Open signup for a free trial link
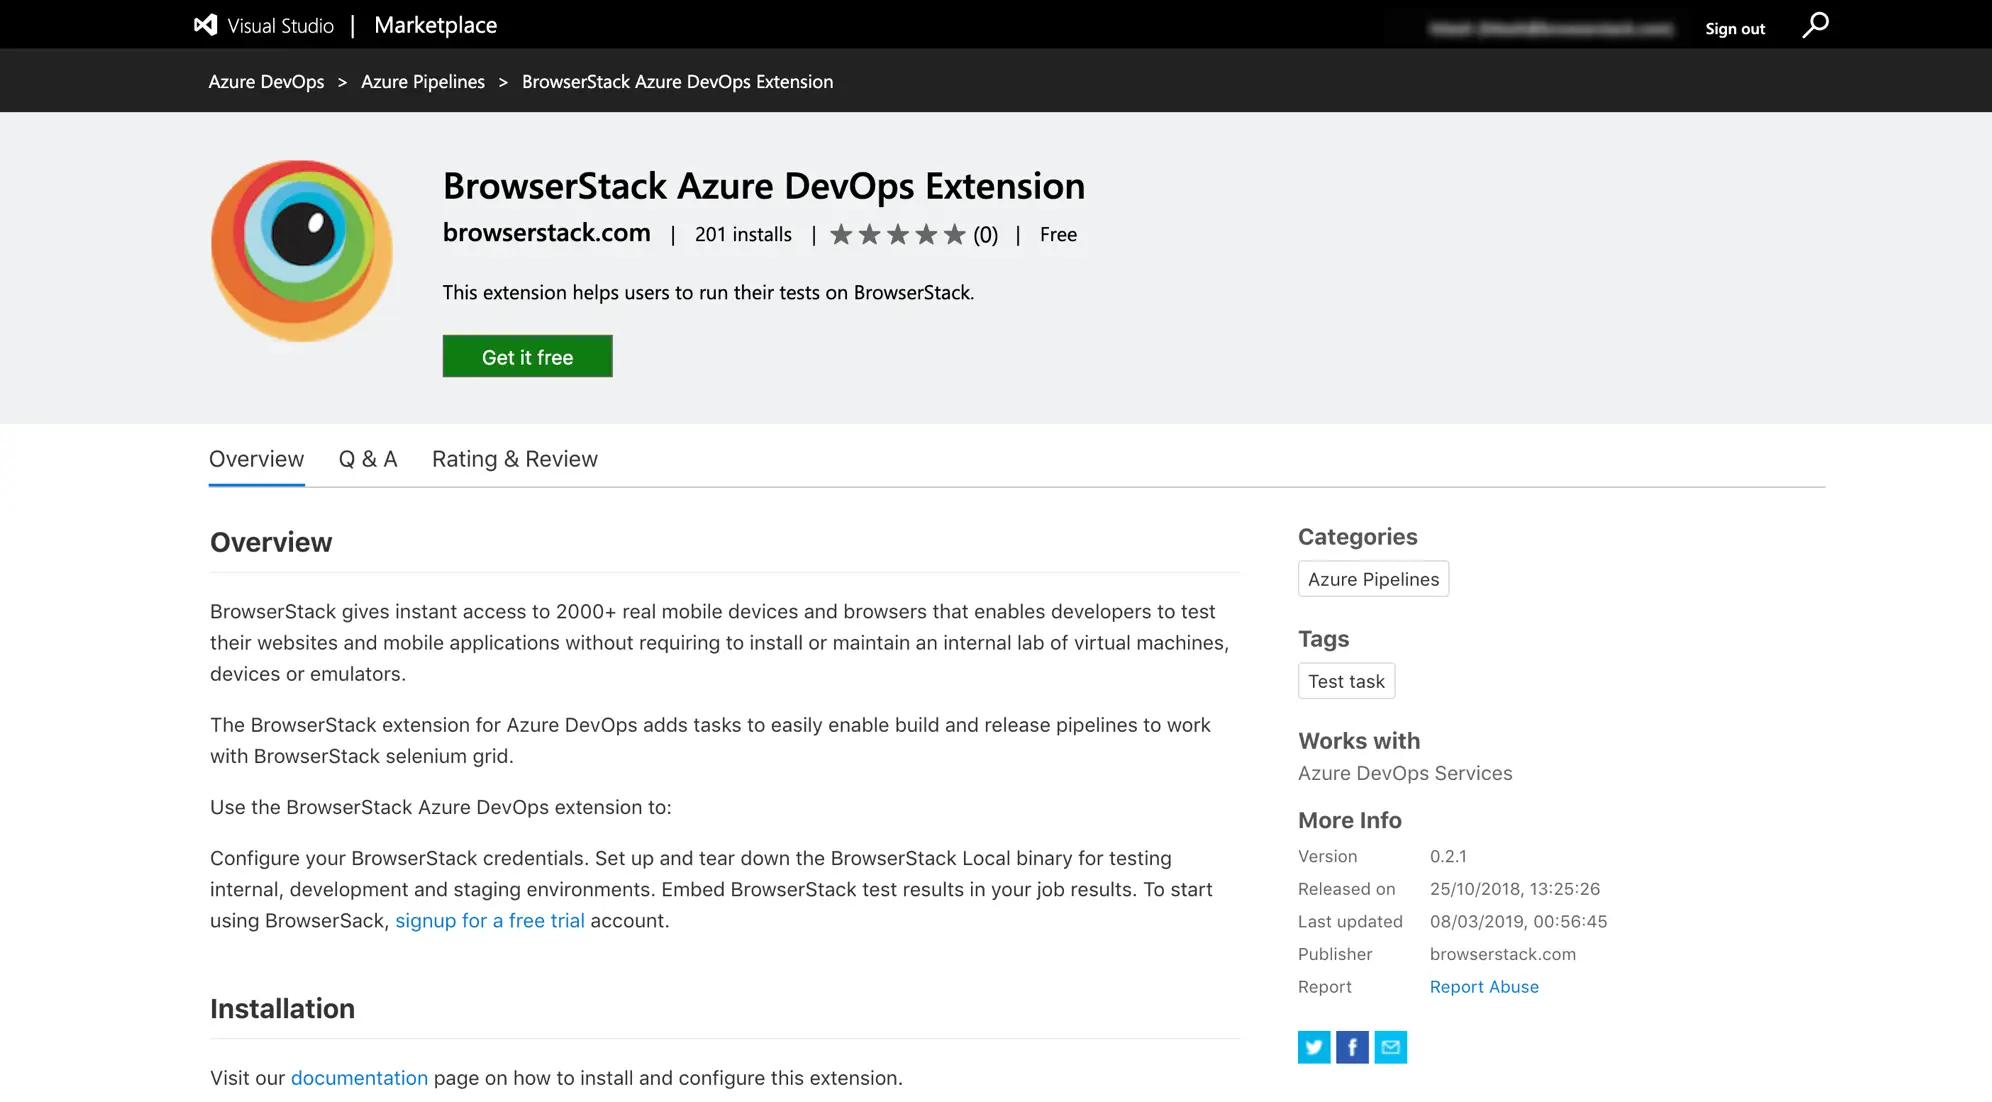This screenshot has width=1992, height=1102. coord(489,920)
